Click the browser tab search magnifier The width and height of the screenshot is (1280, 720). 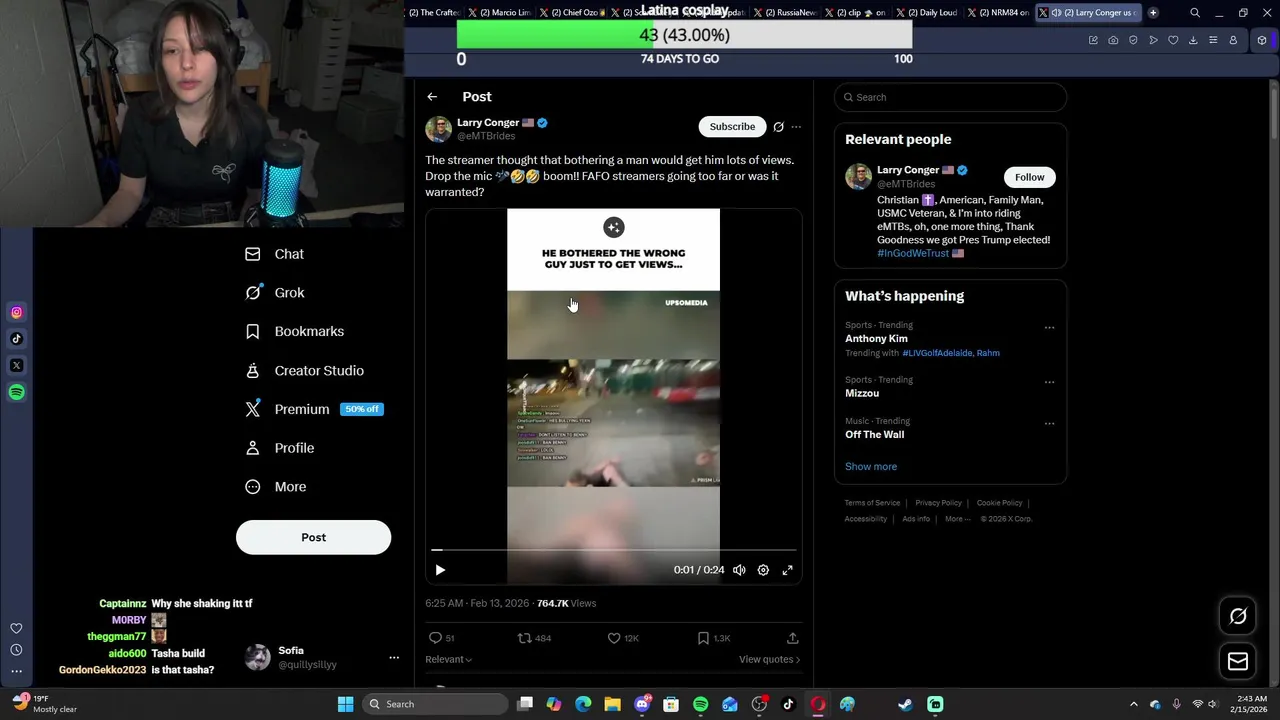click(1195, 13)
